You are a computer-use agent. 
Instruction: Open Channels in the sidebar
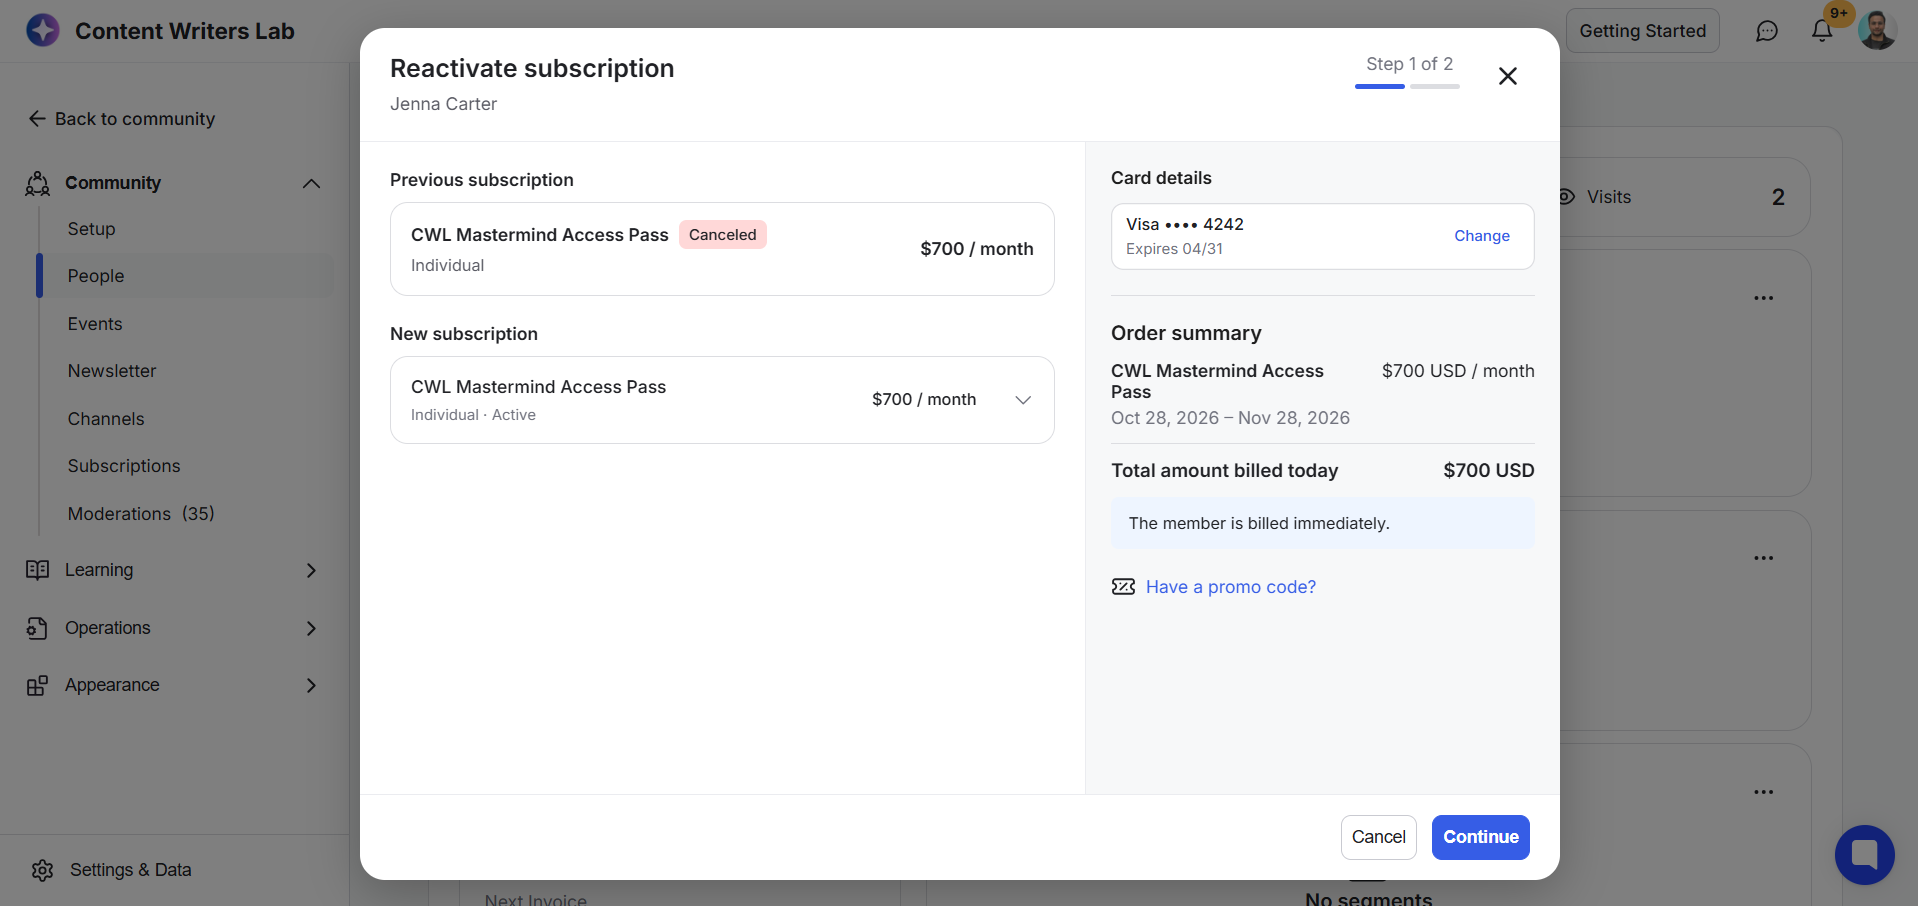(x=106, y=419)
